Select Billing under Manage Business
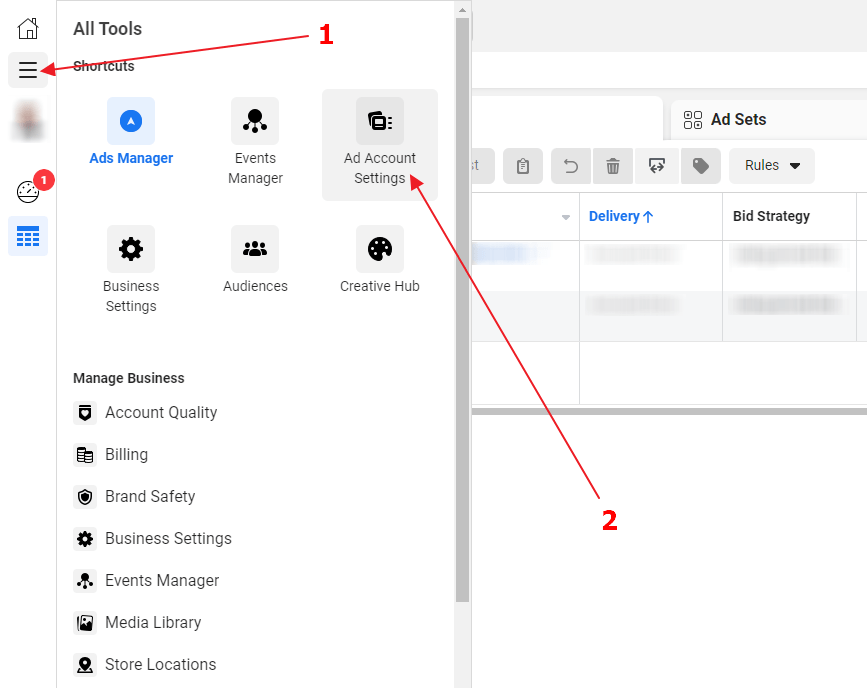Screen dimensions: 867x688 click(124, 454)
